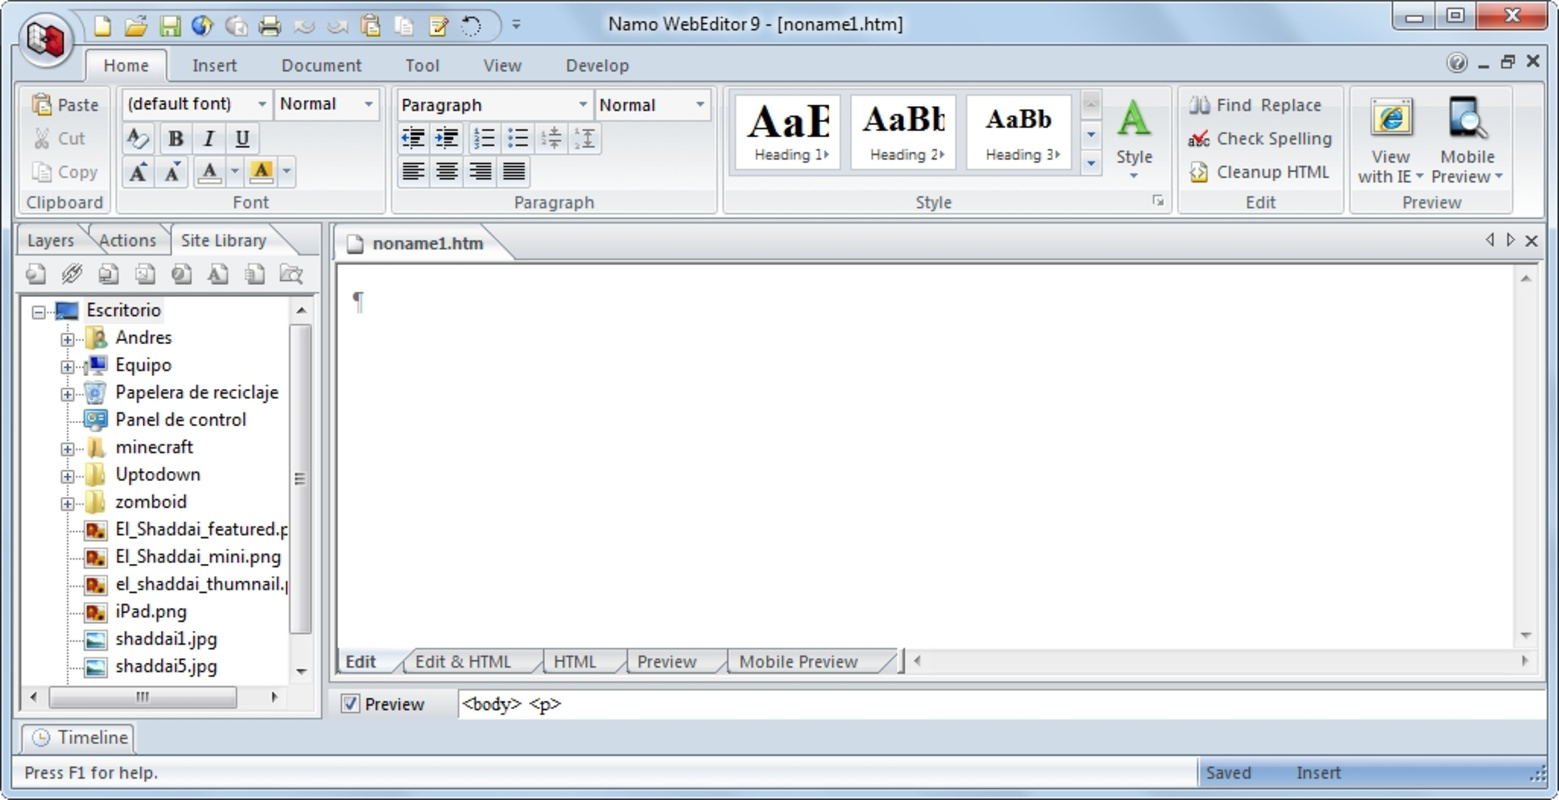The width and height of the screenshot is (1559, 800).
Task: Expand the Andres tree node
Action: click(x=67, y=339)
